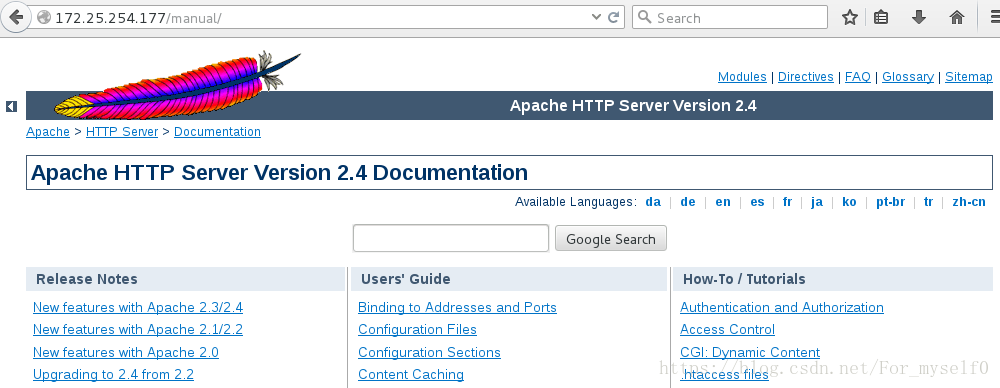Switch language to pt-br
This screenshot has width=1000, height=388.
pyautogui.click(x=890, y=202)
